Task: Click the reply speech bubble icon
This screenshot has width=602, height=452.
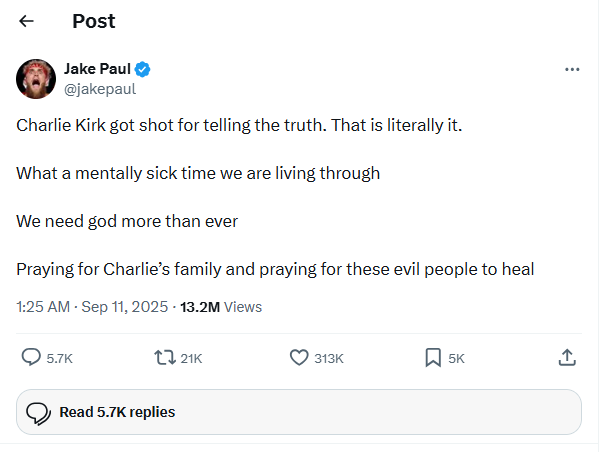Action: pyautogui.click(x=31, y=357)
